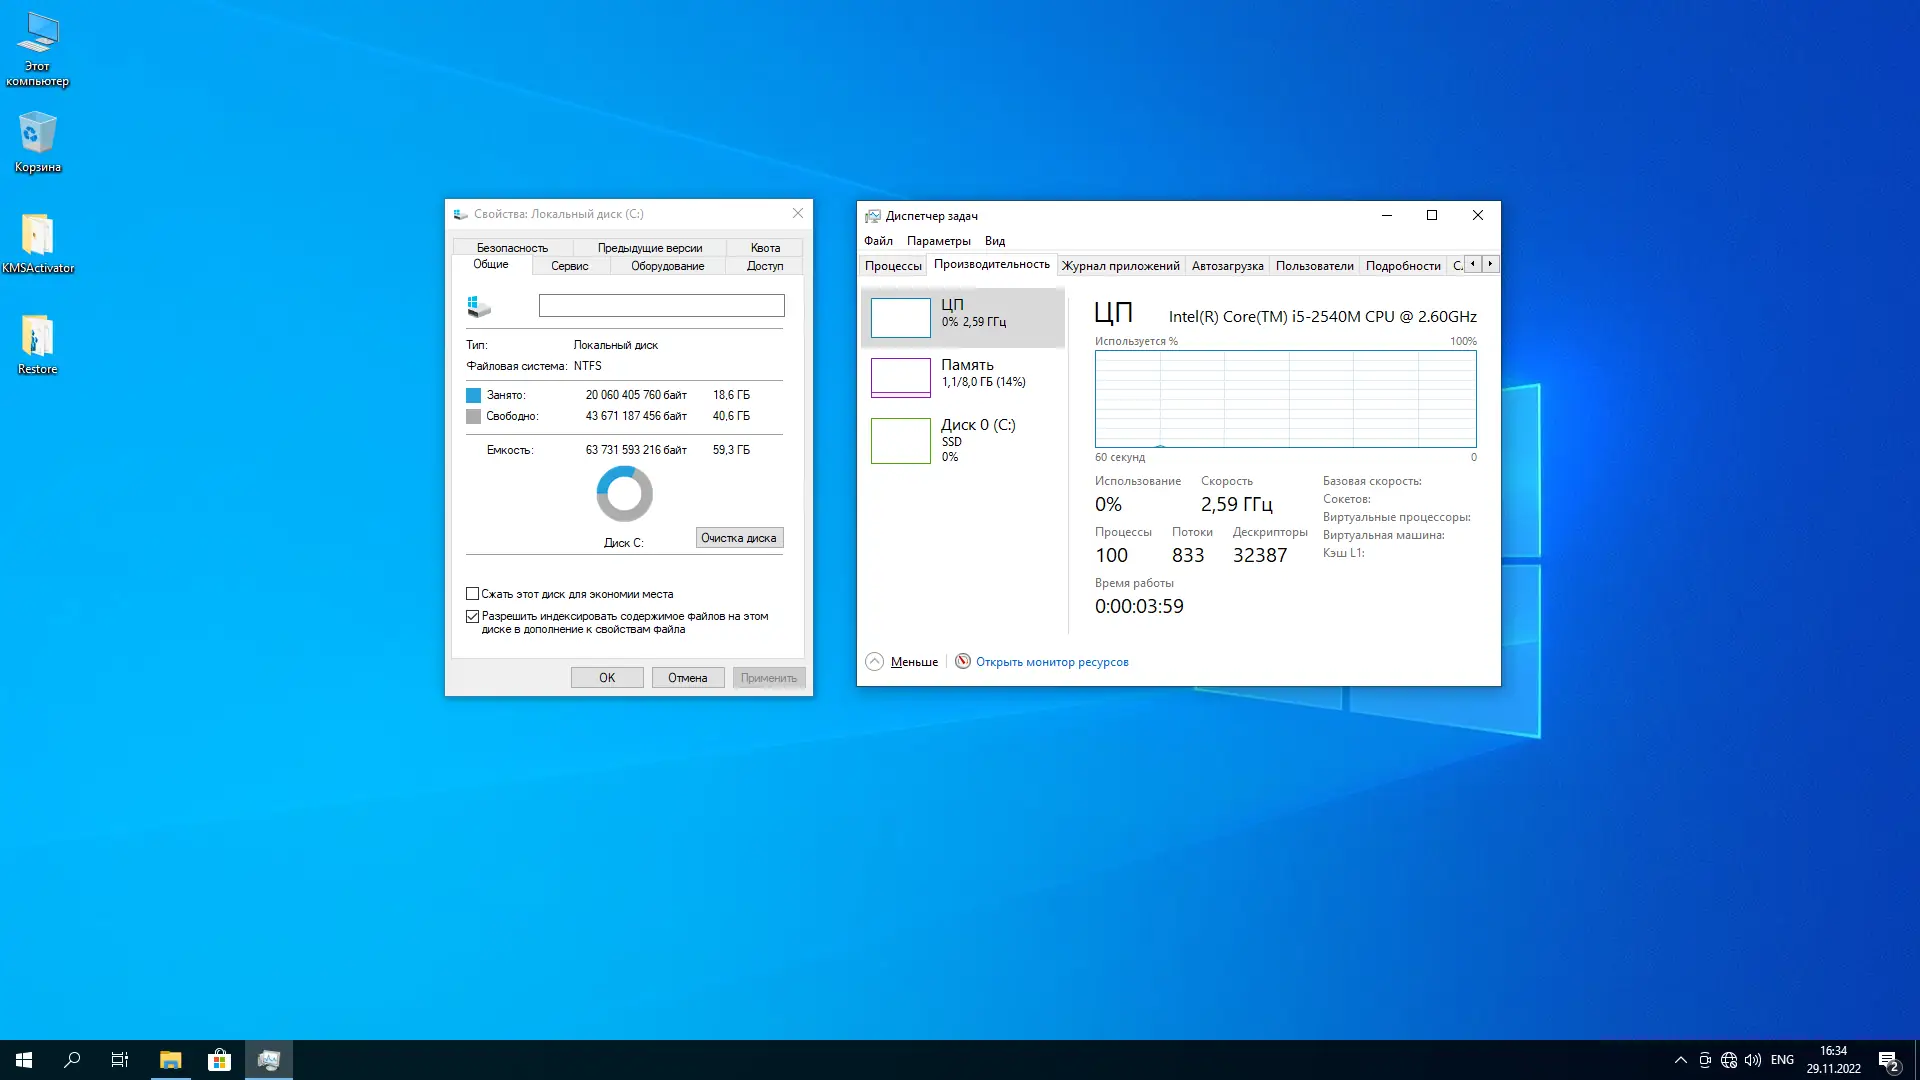Select the 'Память' memory usage graph thumbnail
The height and width of the screenshot is (1080, 1920).
pyautogui.click(x=901, y=377)
